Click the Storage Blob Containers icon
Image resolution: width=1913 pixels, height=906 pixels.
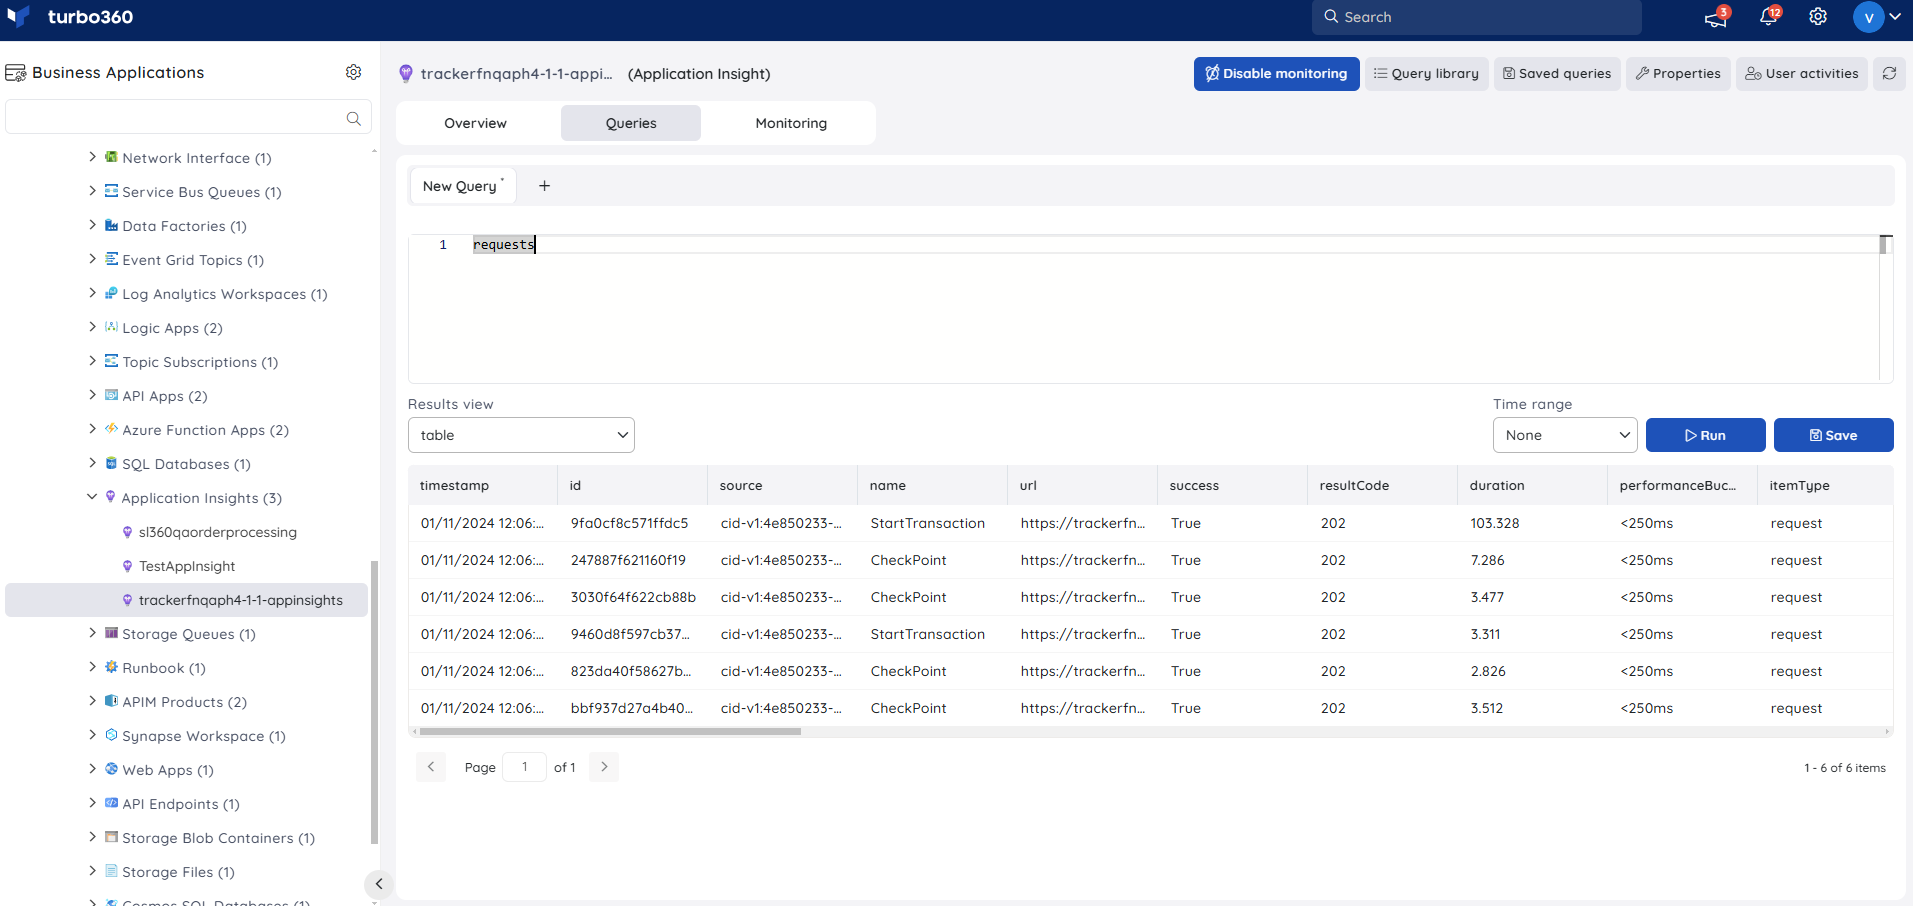tap(111, 837)
